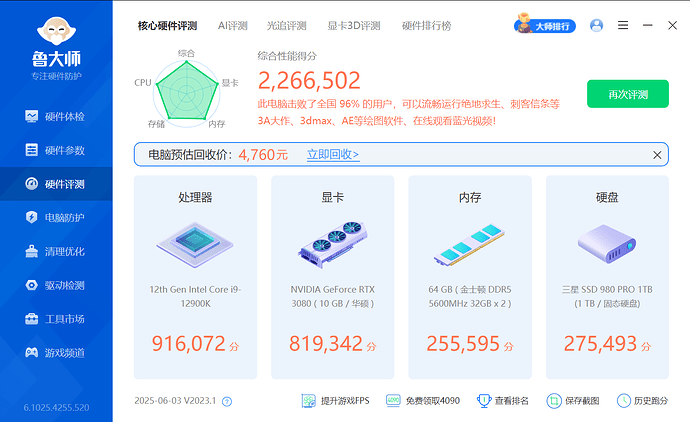Click overall score 2,266,502
Screen dimensions: 690x422
[309, 81]
